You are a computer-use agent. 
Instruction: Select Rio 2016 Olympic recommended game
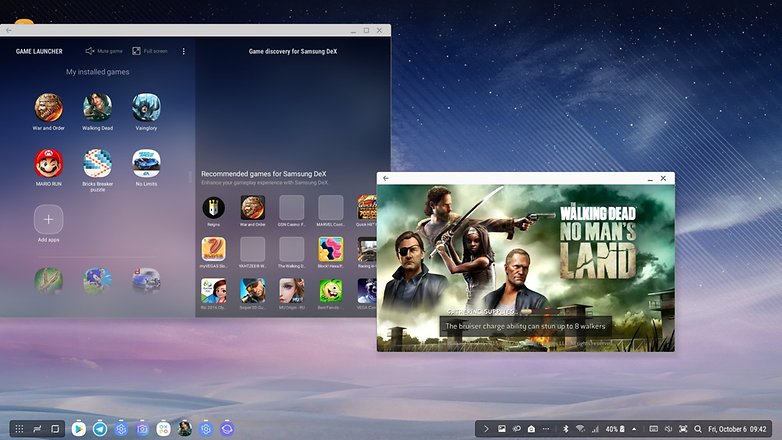(x=213, y=291)
